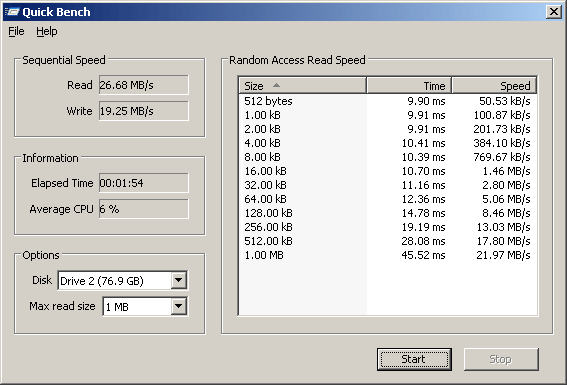Select the 16.00 kB row
567x385 pixels.
(388, 171)
